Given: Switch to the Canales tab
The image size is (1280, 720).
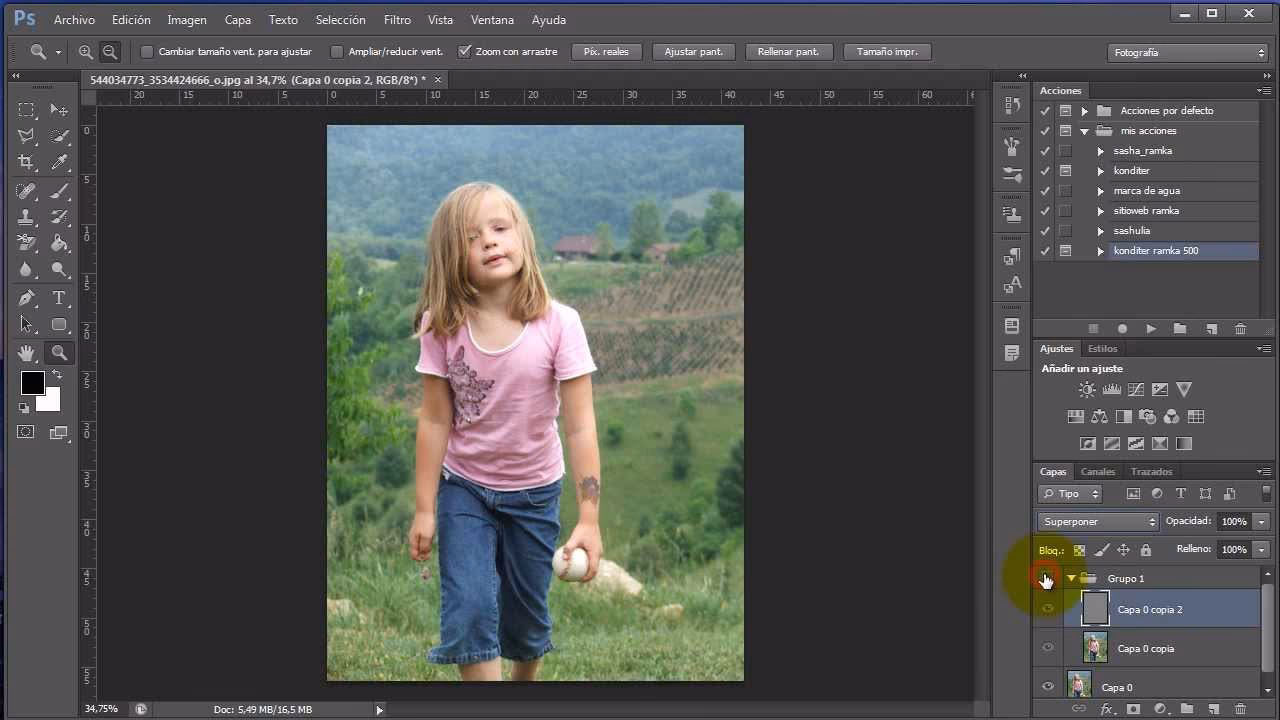Looking at the screenshot, I should click(x=1098, y=471).
